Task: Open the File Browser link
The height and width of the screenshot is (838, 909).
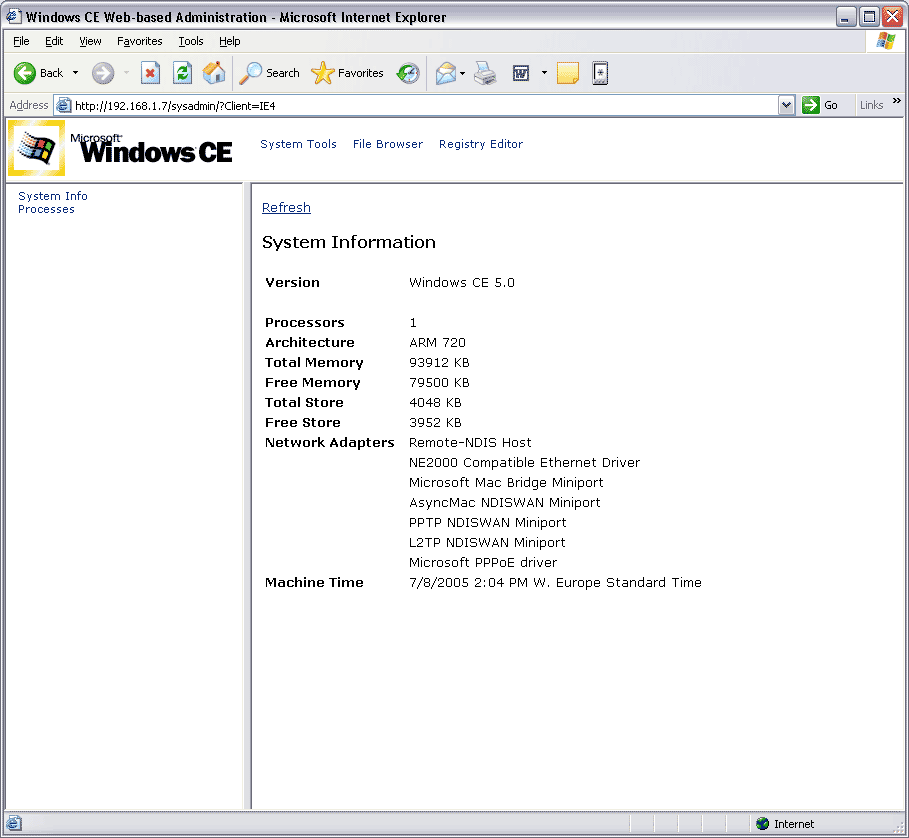Action: pos(388,144)
